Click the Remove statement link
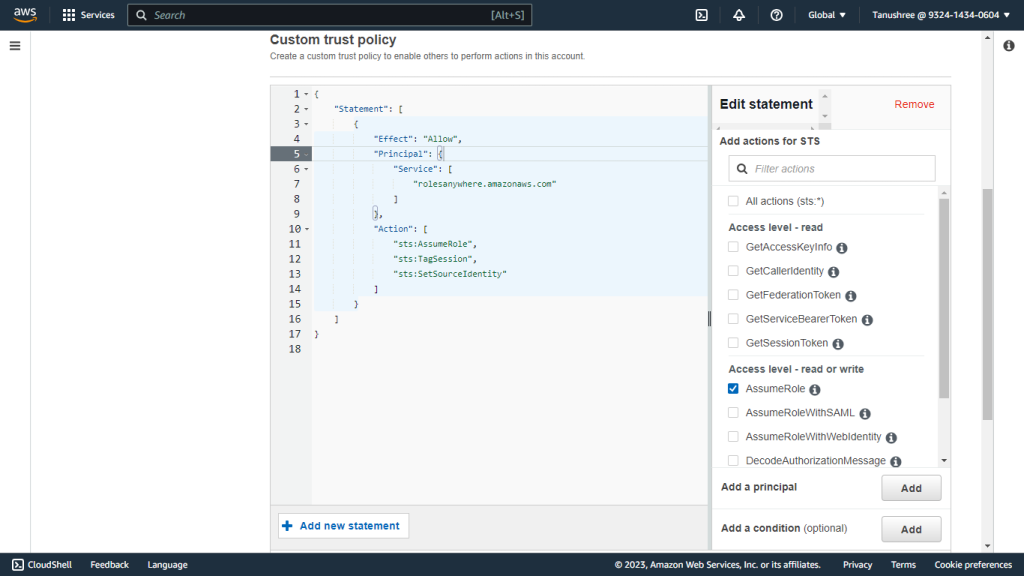 [x=914, y=104]
